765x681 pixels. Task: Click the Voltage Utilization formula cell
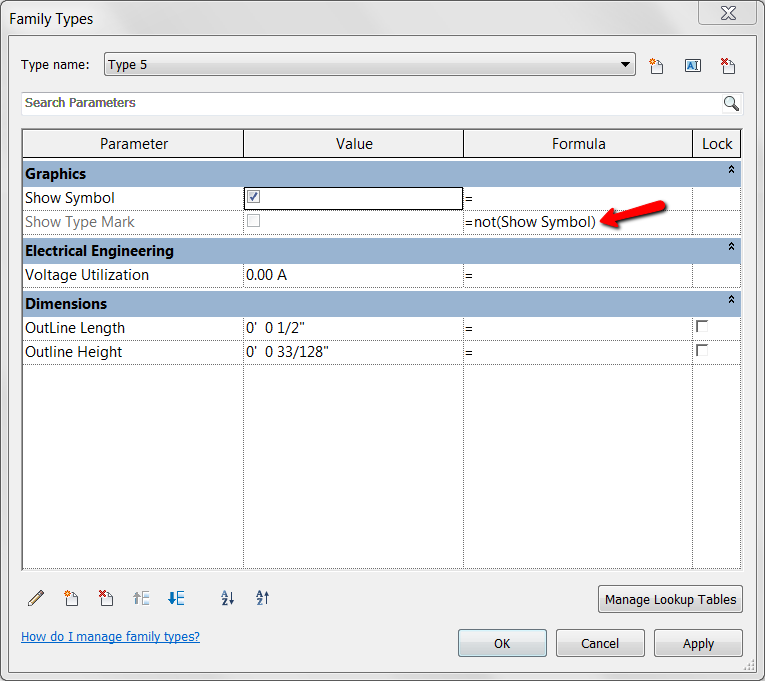[578, 276]
